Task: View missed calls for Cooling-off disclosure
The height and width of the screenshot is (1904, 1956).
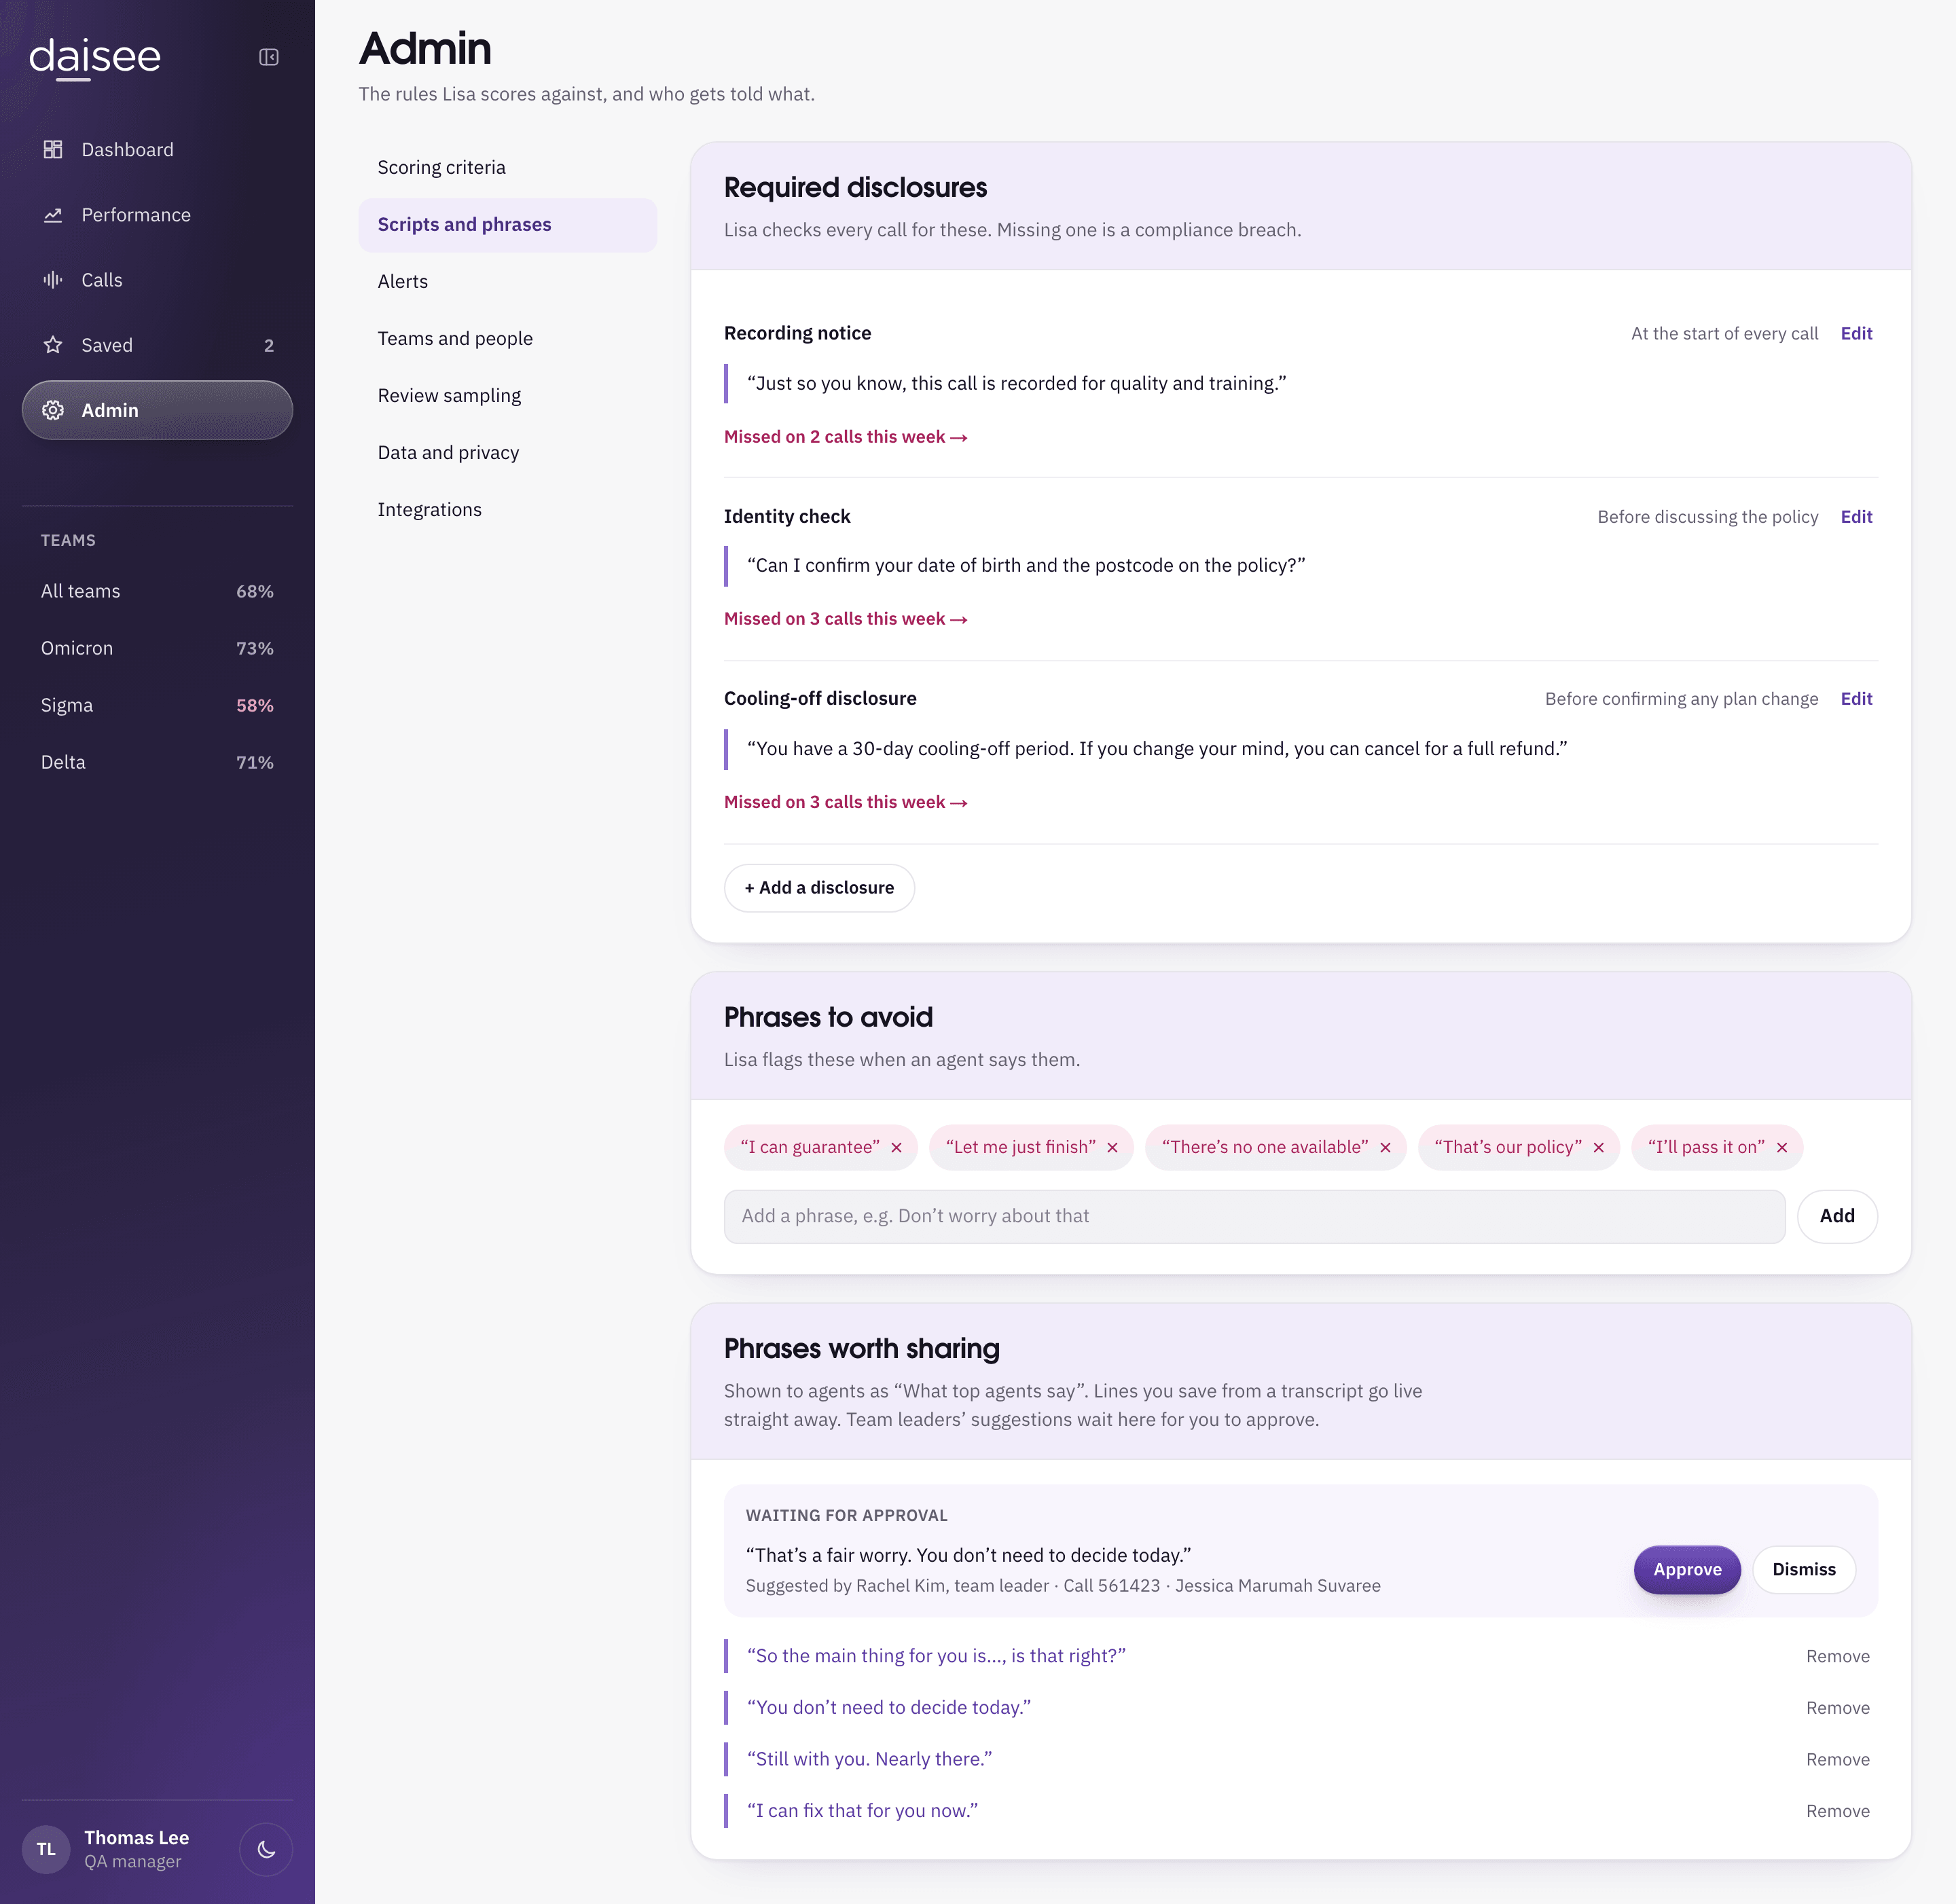Action: click(x=846, y=802)
